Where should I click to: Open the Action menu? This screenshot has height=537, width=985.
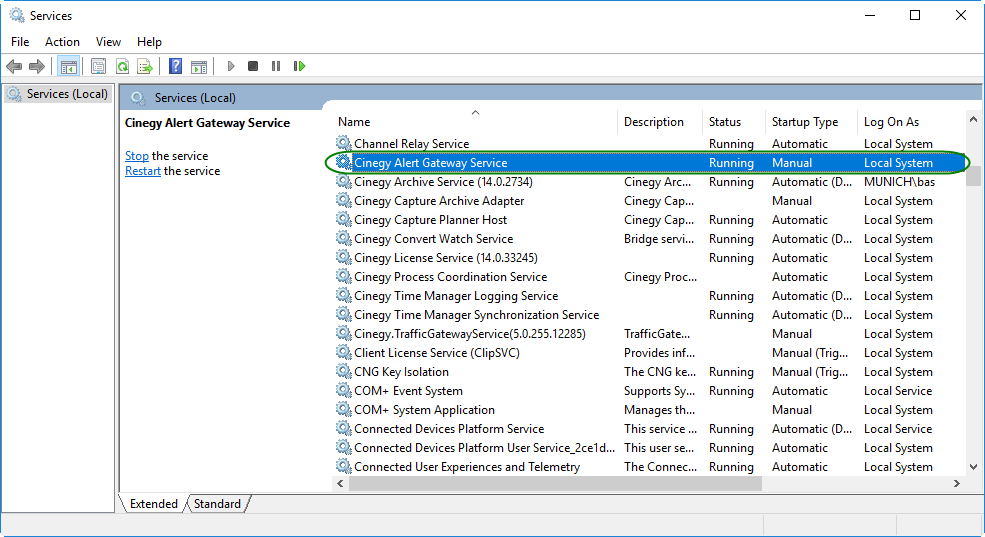pos(62,41)
